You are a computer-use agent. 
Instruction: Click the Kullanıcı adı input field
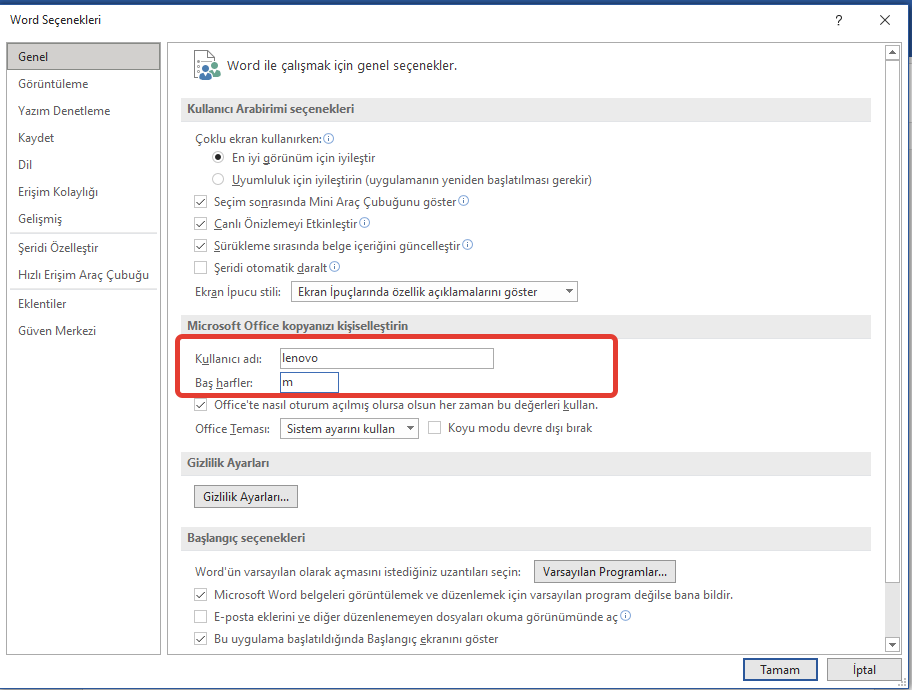tap(387, 358)
